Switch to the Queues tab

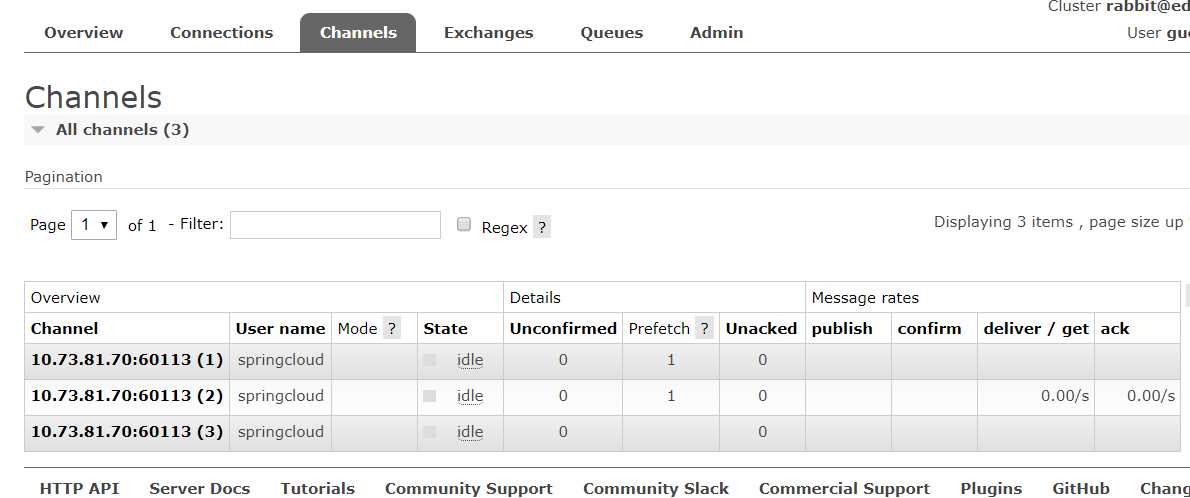611,33
